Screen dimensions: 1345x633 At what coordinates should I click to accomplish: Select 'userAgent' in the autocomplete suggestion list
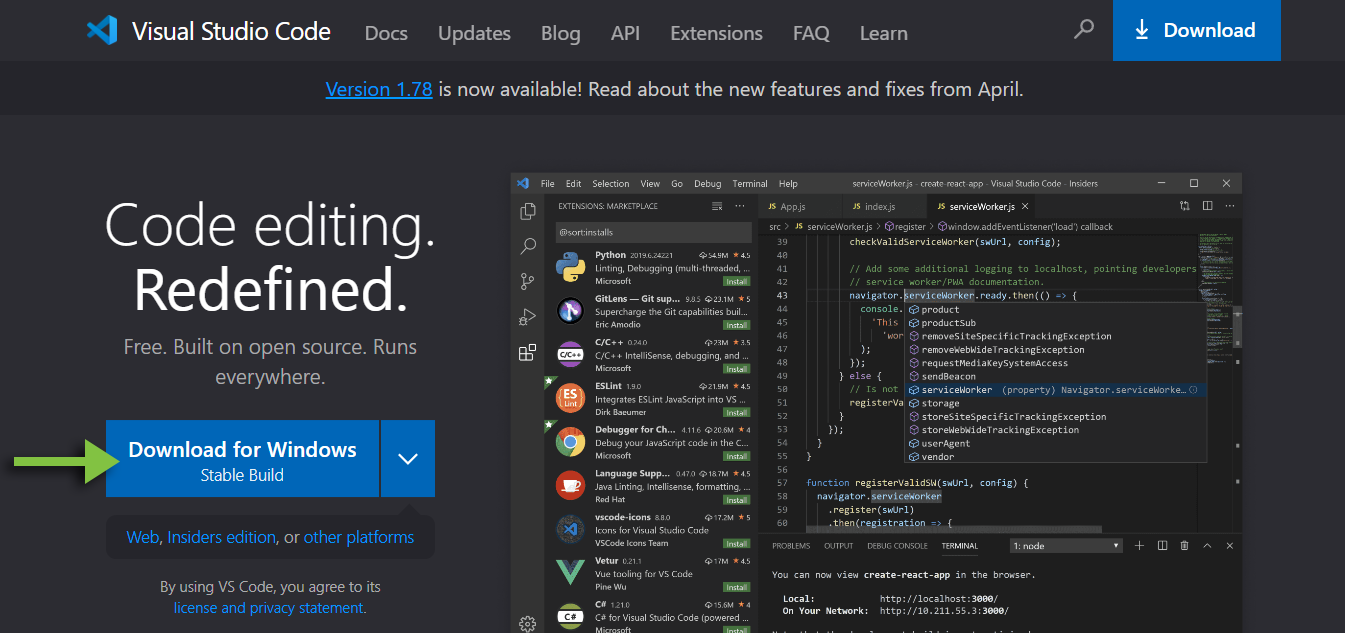pos(1054,443)
